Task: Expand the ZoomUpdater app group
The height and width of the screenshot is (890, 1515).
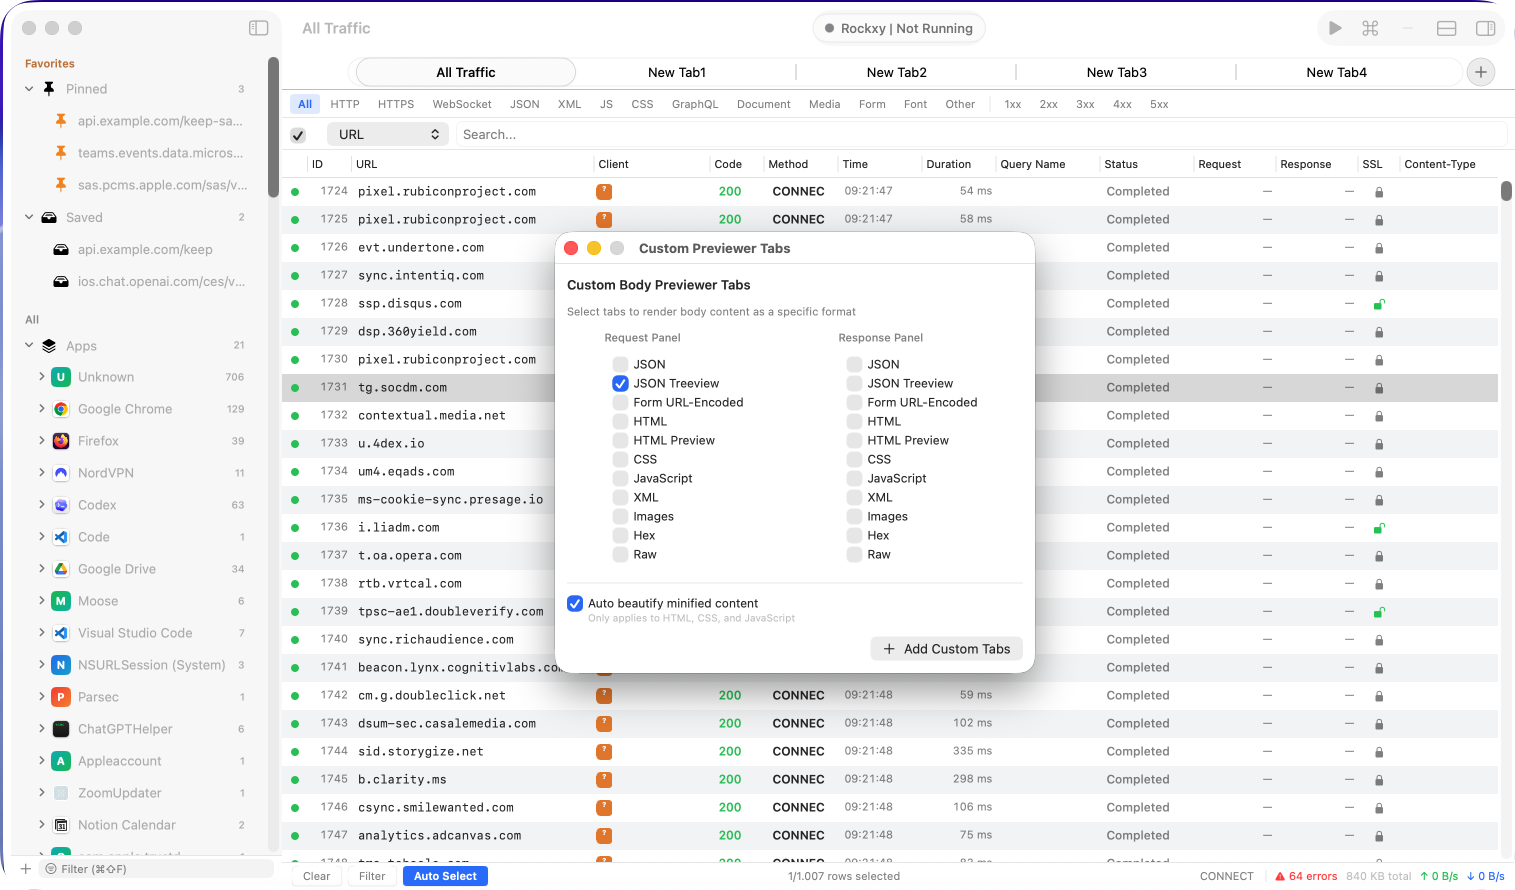Action: click(x=42, y=793)
